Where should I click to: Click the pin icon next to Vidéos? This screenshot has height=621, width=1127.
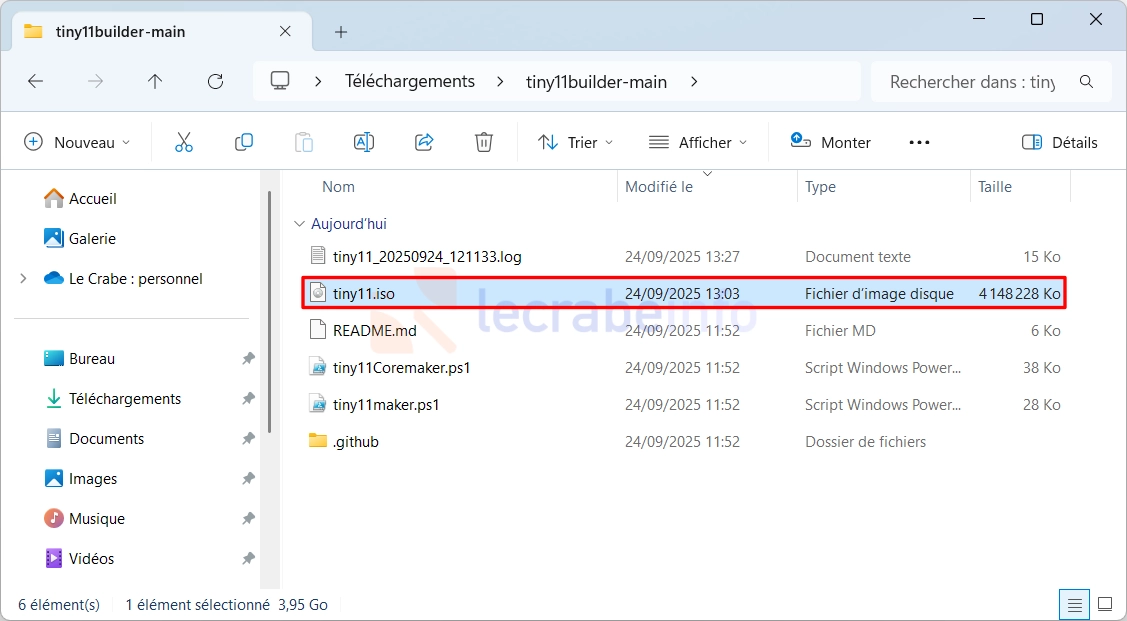click(x=248, y=558)
